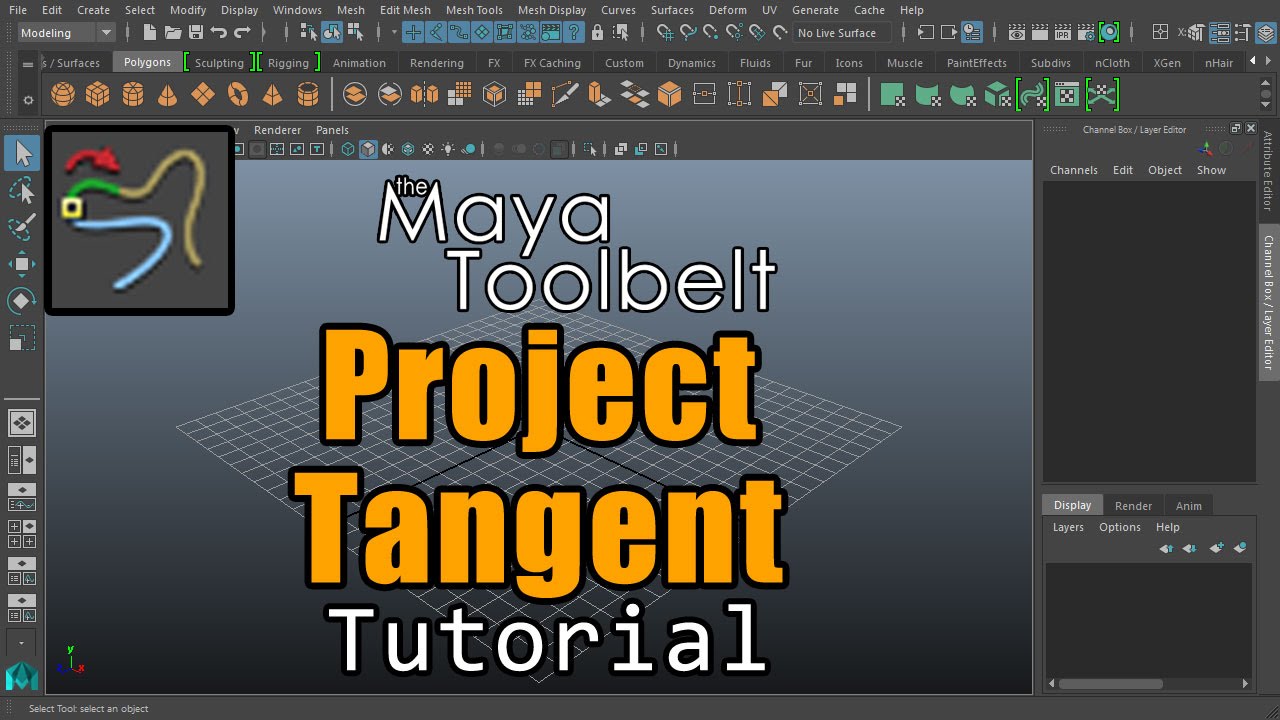Open the Edit Mesh menu
Viewport: 1280px width, 720px height.
[x=405, y=10]
